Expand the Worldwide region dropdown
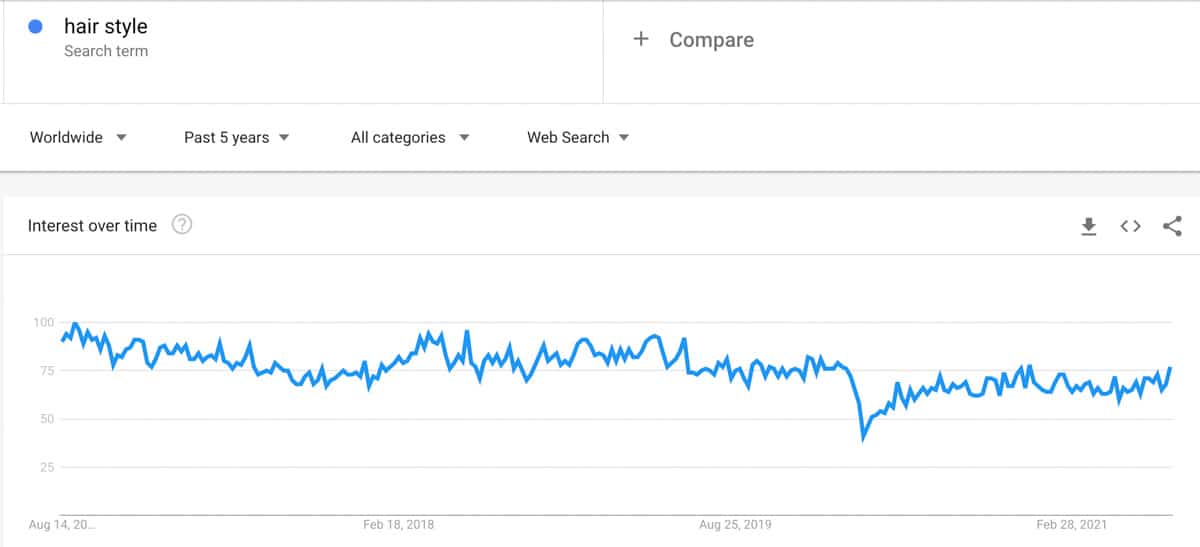The image size is (1200, 547). click(x=78, y=138)
